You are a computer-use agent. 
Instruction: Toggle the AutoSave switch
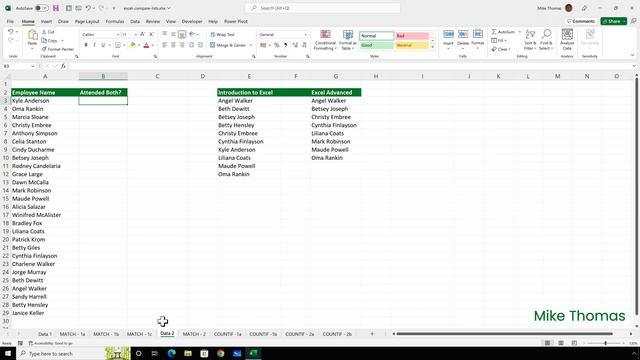(x=41, y=8)
